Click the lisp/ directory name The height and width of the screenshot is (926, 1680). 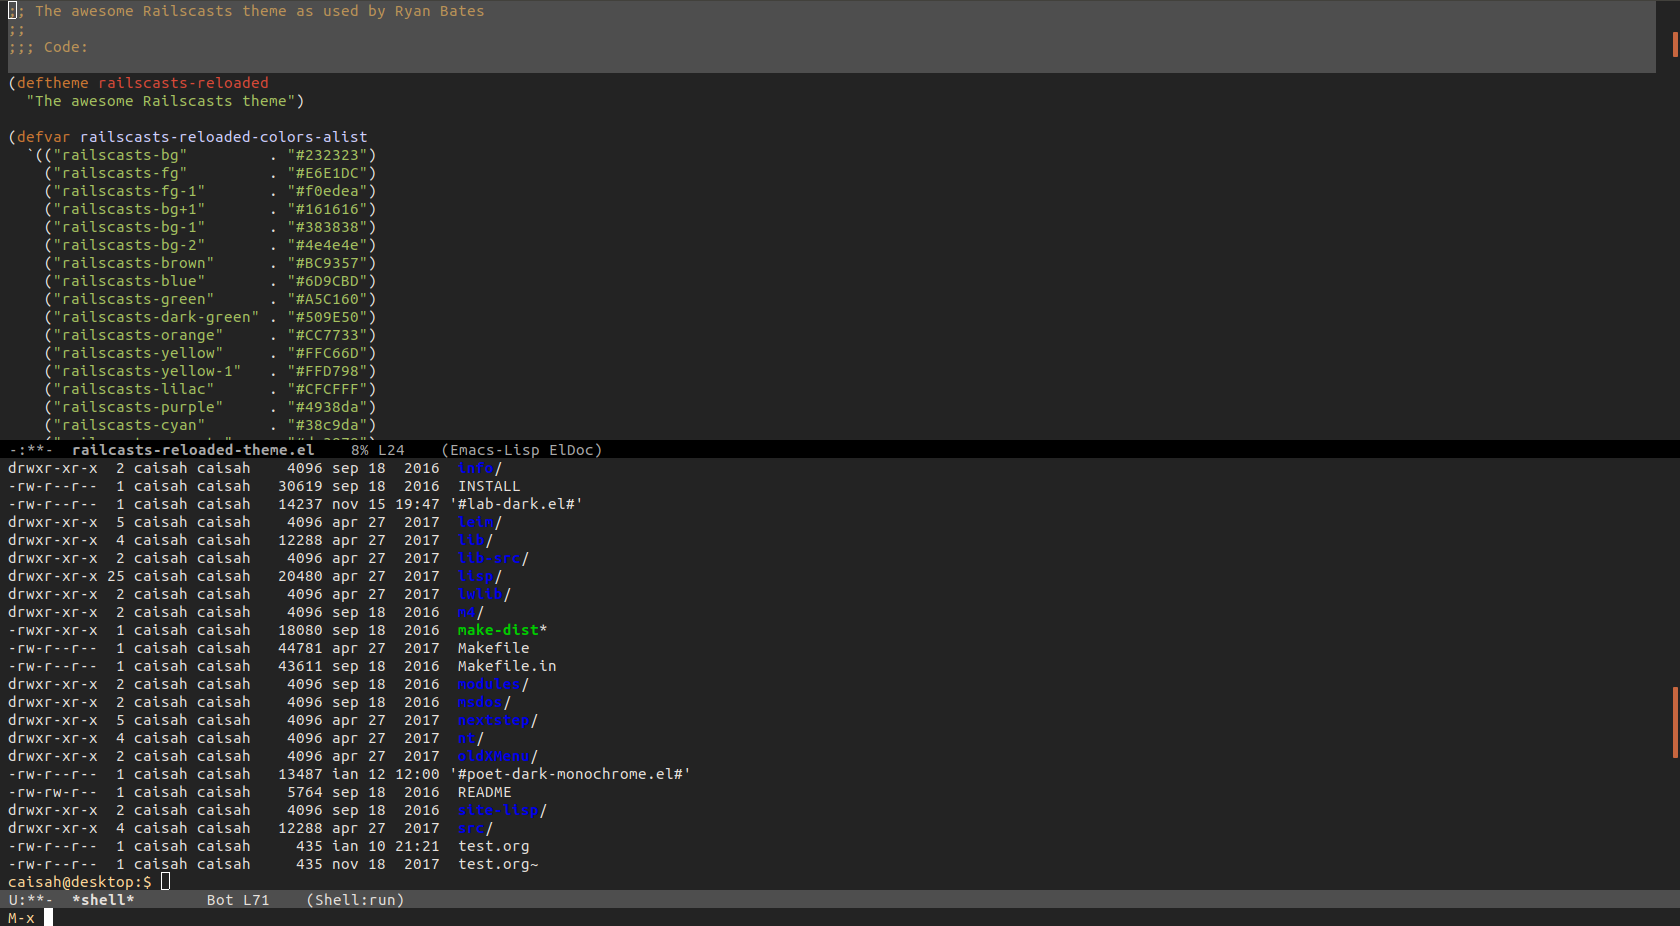(x=480, y=576)
